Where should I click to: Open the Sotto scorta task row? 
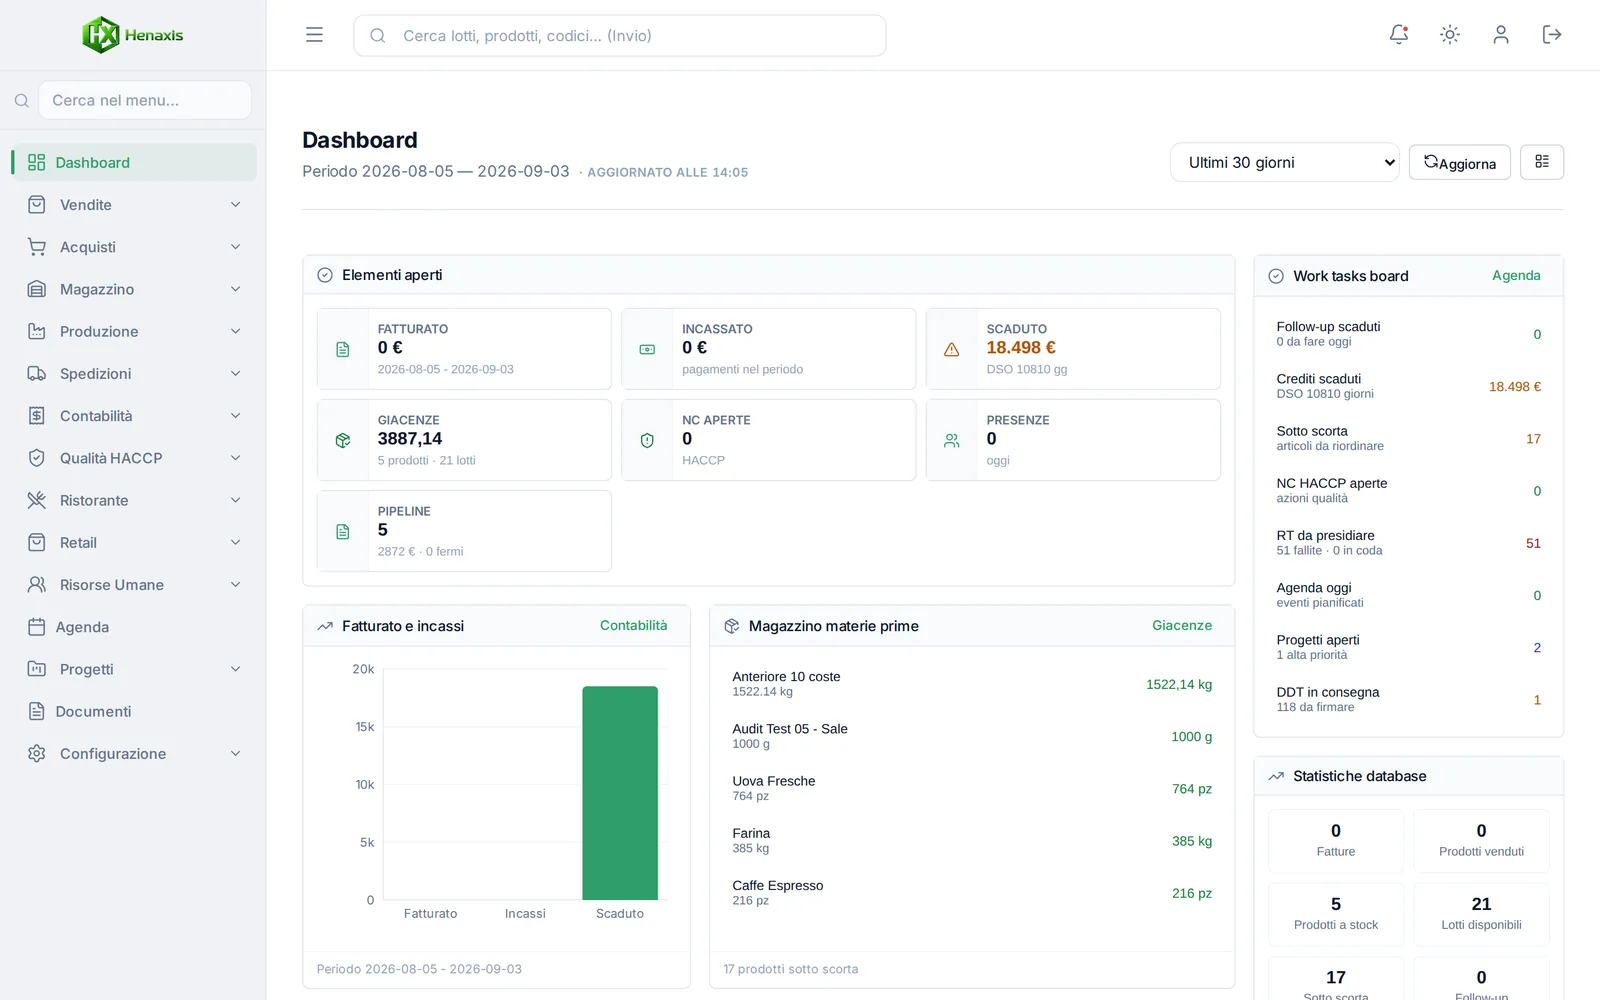(x=1408, y=438)
